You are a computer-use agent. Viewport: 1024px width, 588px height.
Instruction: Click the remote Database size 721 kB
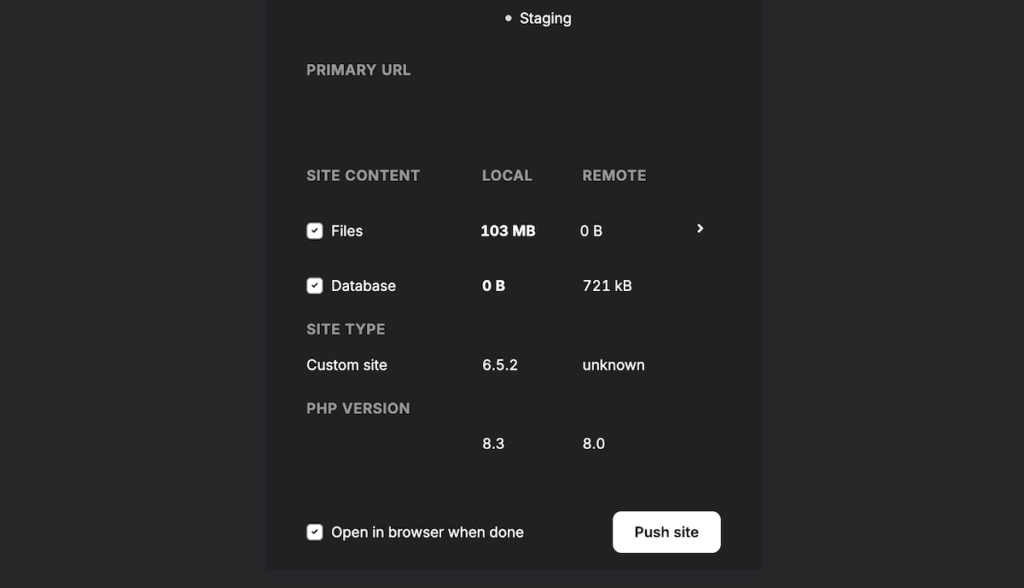click(607, 286)
